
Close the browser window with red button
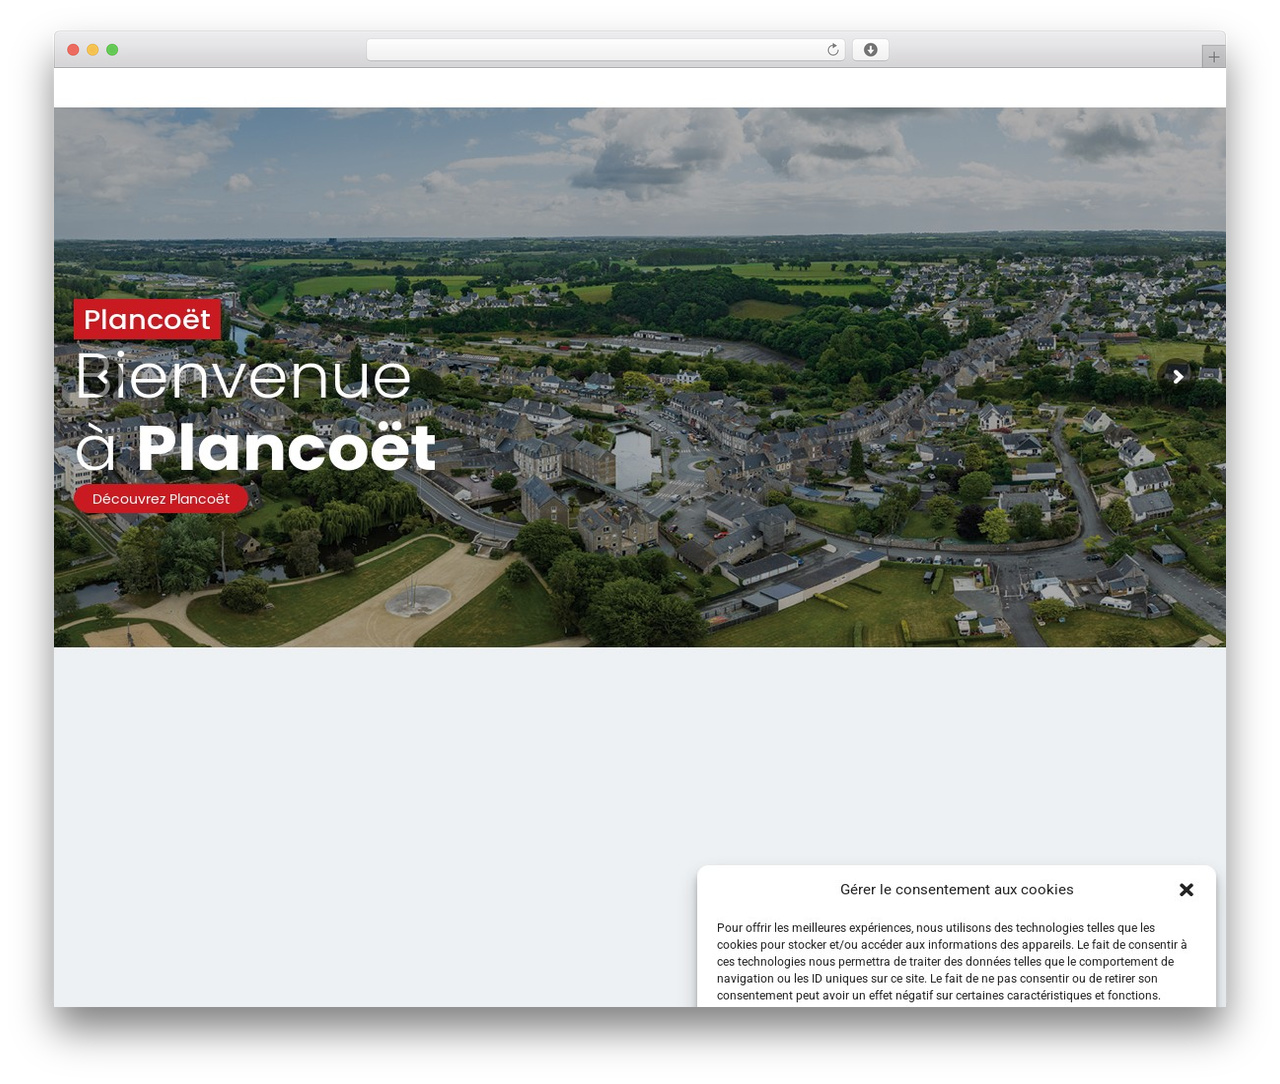point(73,50)
